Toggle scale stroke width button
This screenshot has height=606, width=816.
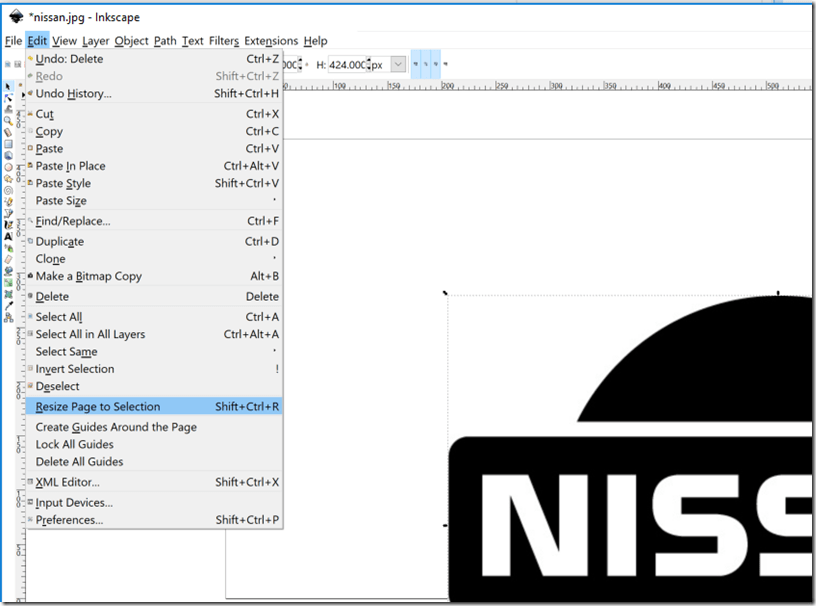click(416, 64)
